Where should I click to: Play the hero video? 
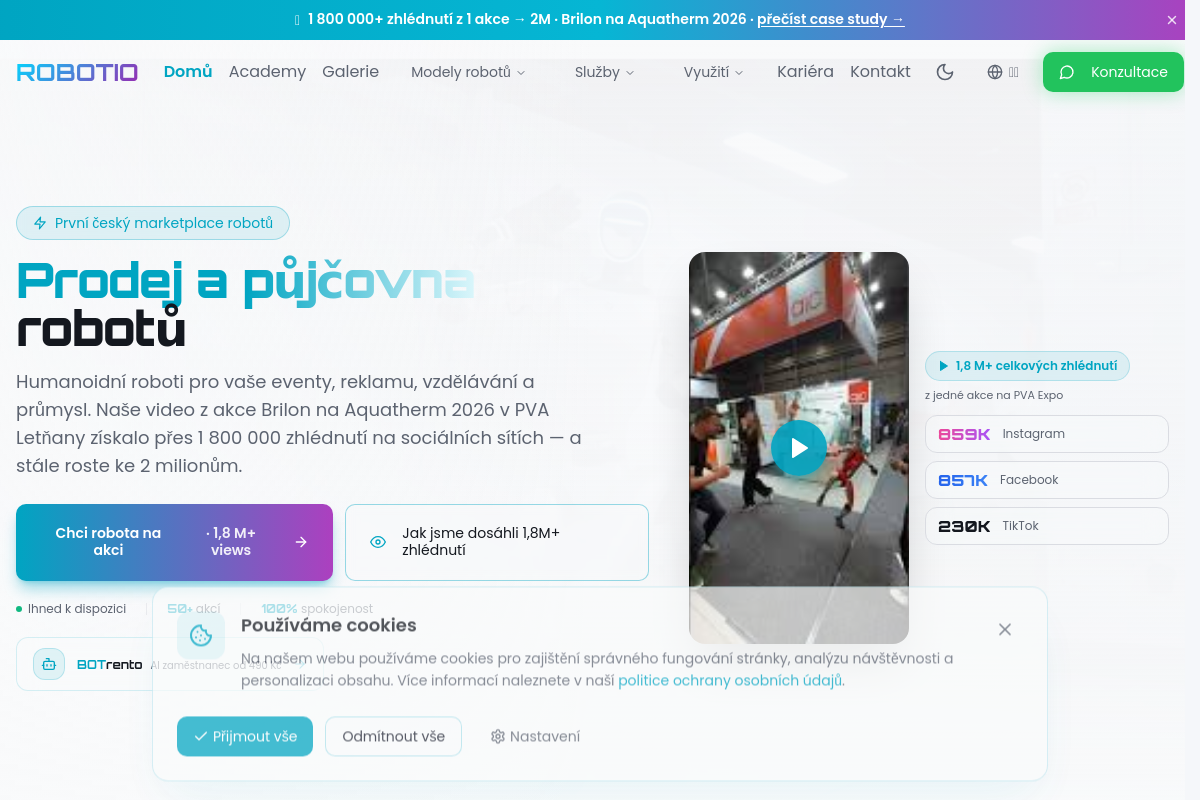pos(799,448)
